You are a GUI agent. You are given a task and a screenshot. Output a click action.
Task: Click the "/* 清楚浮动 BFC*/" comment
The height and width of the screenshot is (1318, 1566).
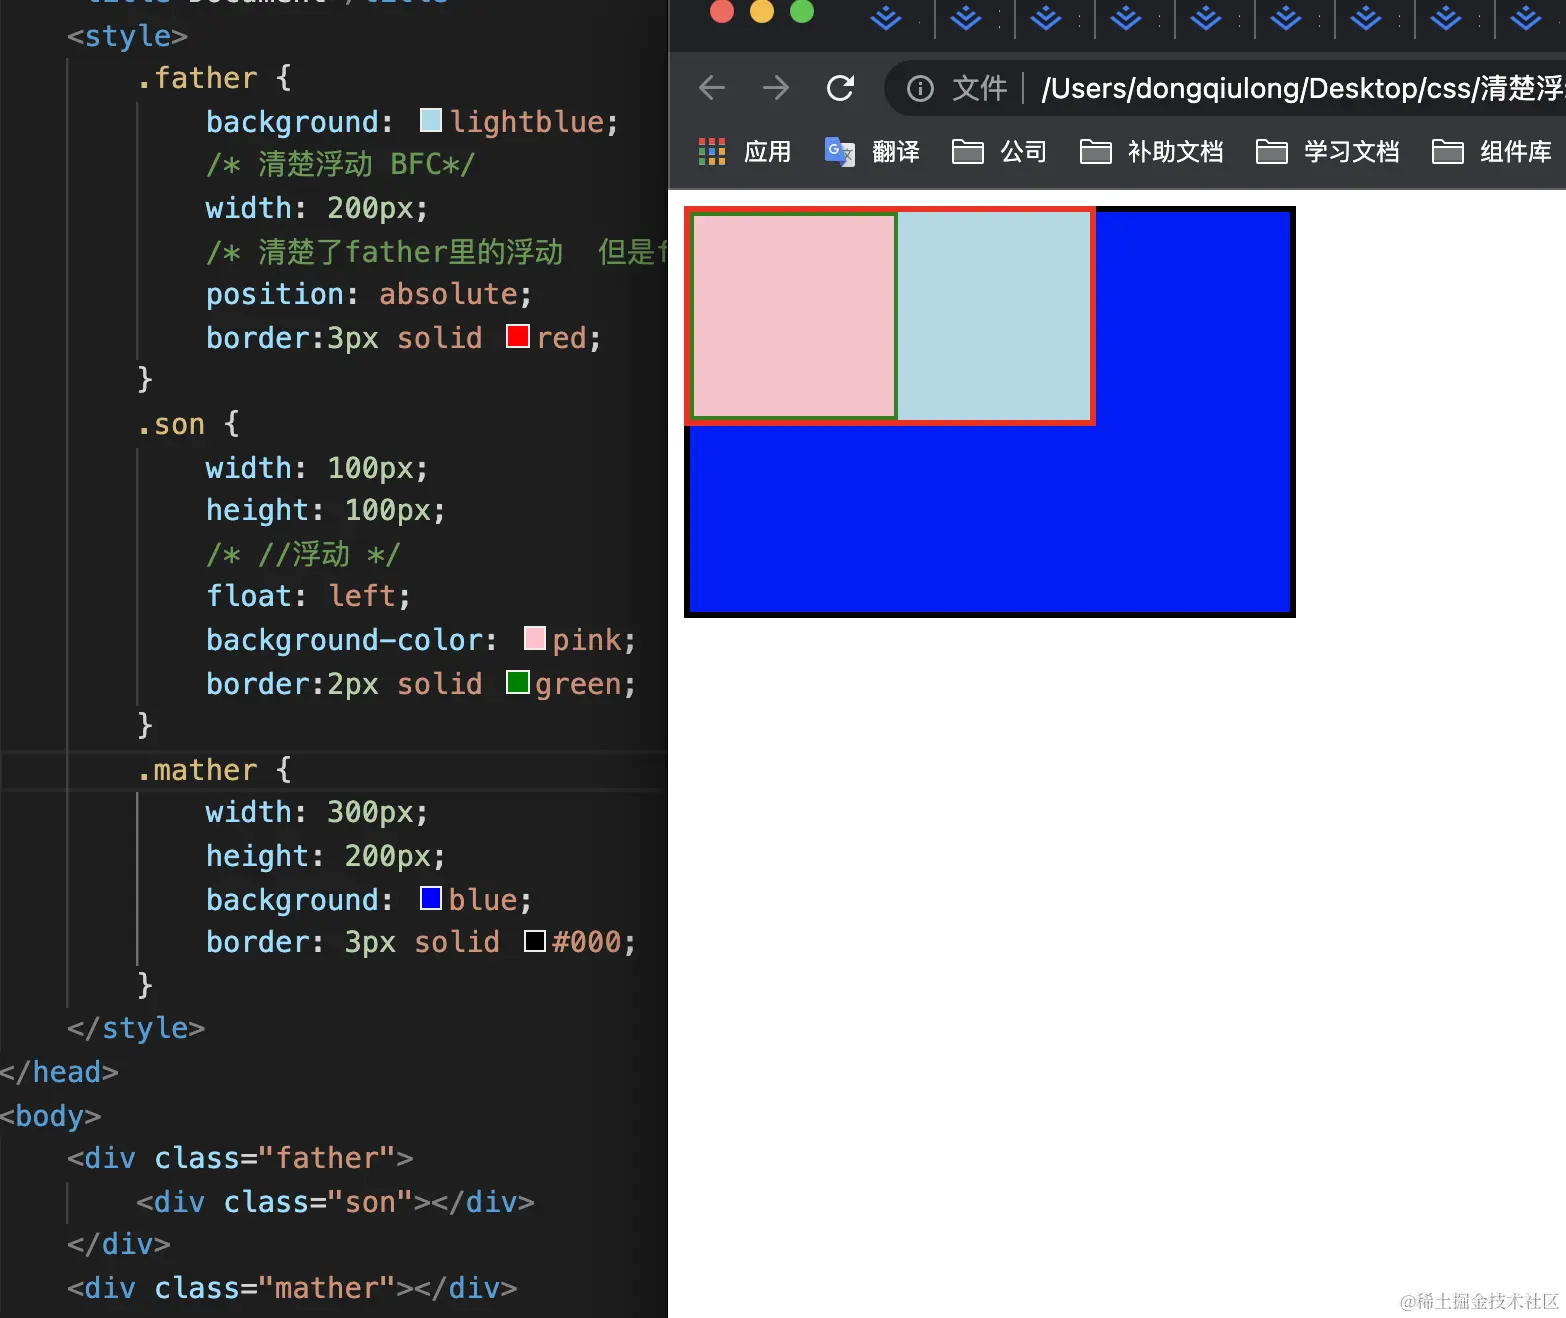pyautogui.click(x=340, y=164)
